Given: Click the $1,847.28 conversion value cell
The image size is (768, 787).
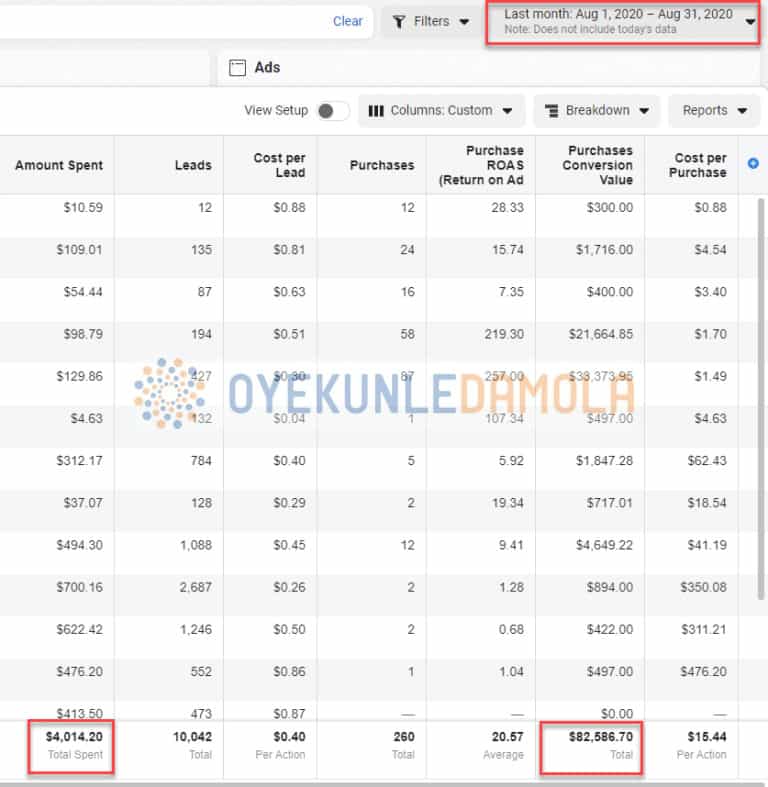Looking at the screenshot, I should [x=604, y=460].
